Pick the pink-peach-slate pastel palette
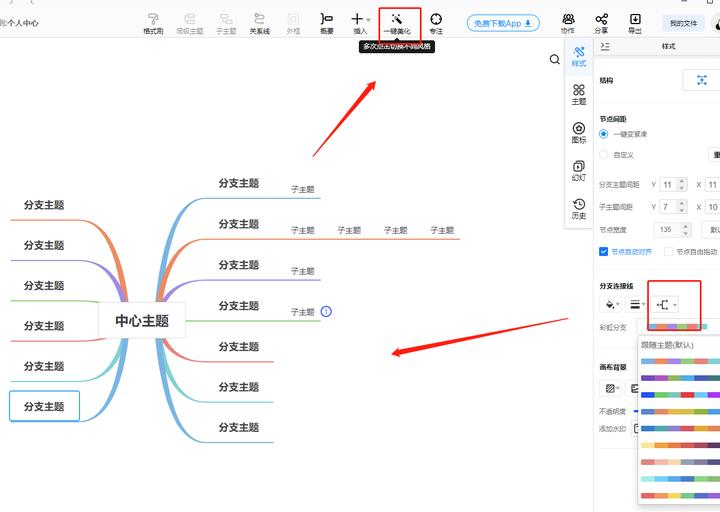Image resolution: width=720 pixels, height=512 pixels. pos(680,462)
